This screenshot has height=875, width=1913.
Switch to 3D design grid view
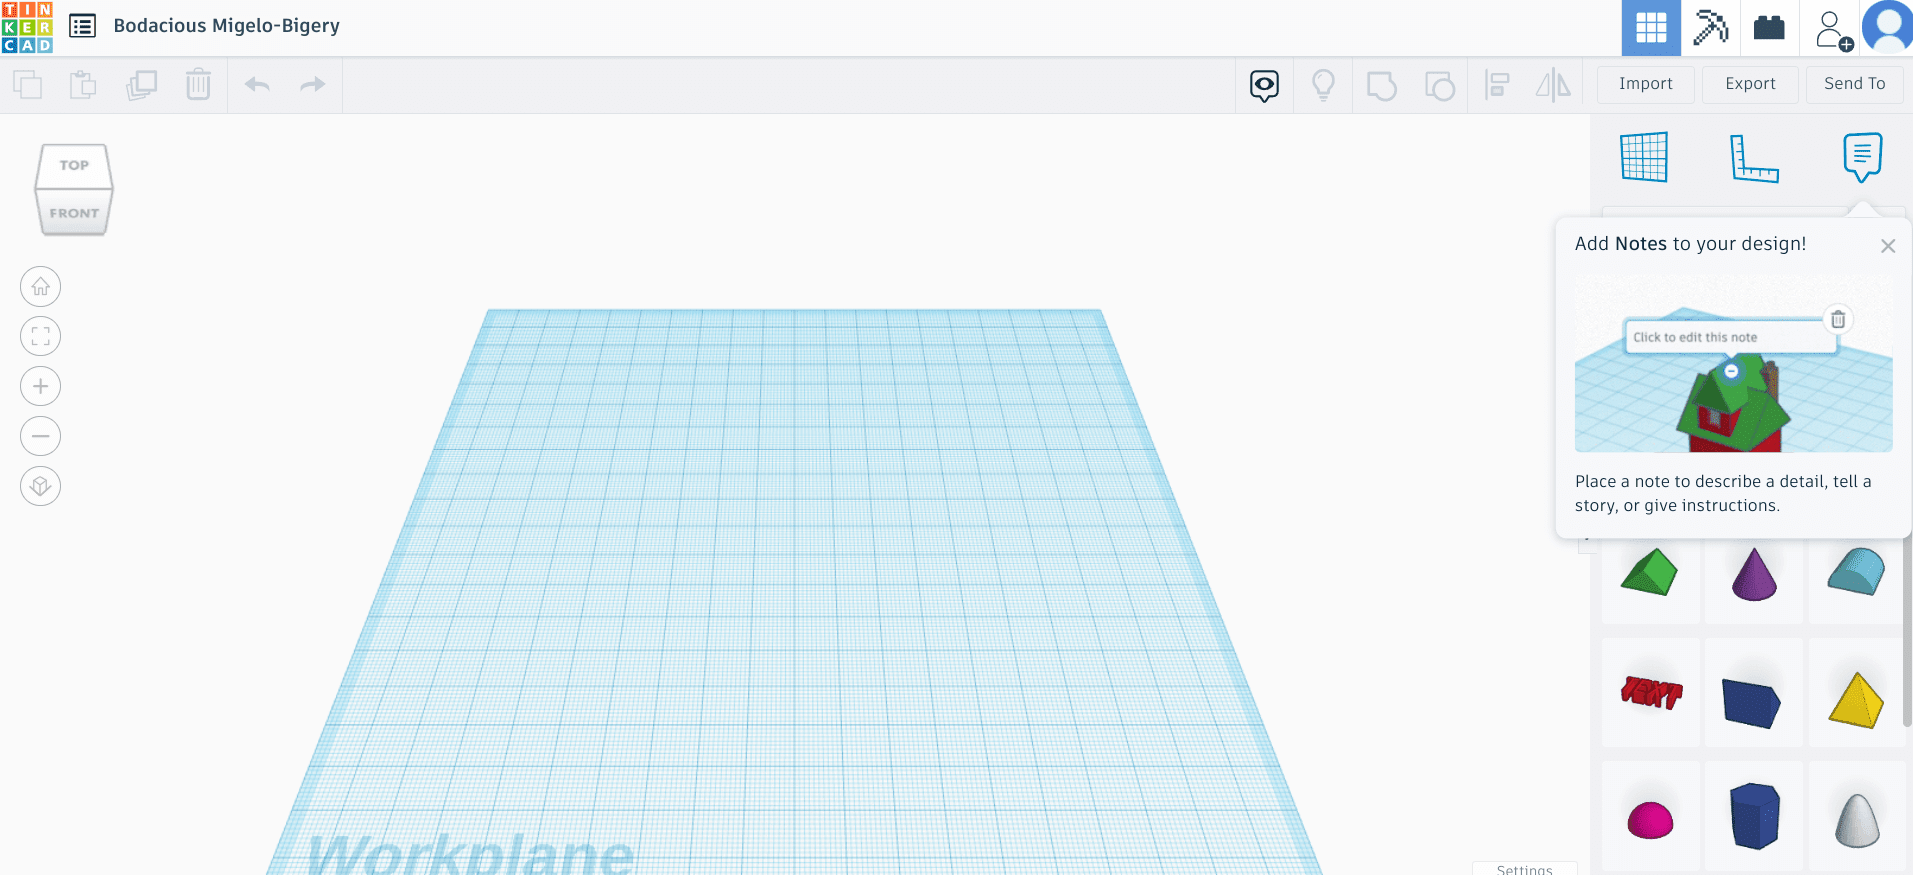pos(1651,28)
